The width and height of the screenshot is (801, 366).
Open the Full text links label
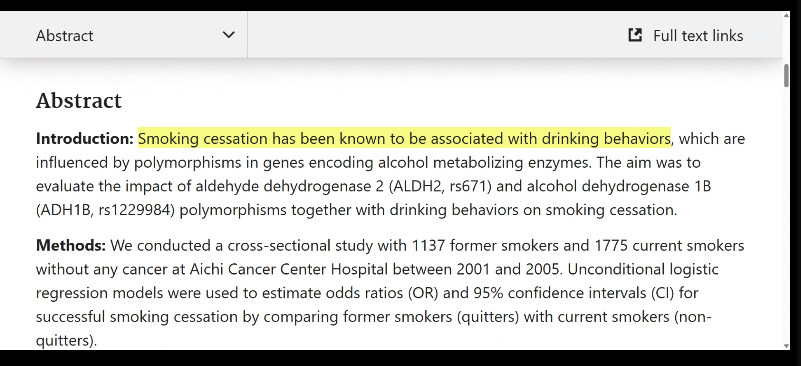click(698, 36)
